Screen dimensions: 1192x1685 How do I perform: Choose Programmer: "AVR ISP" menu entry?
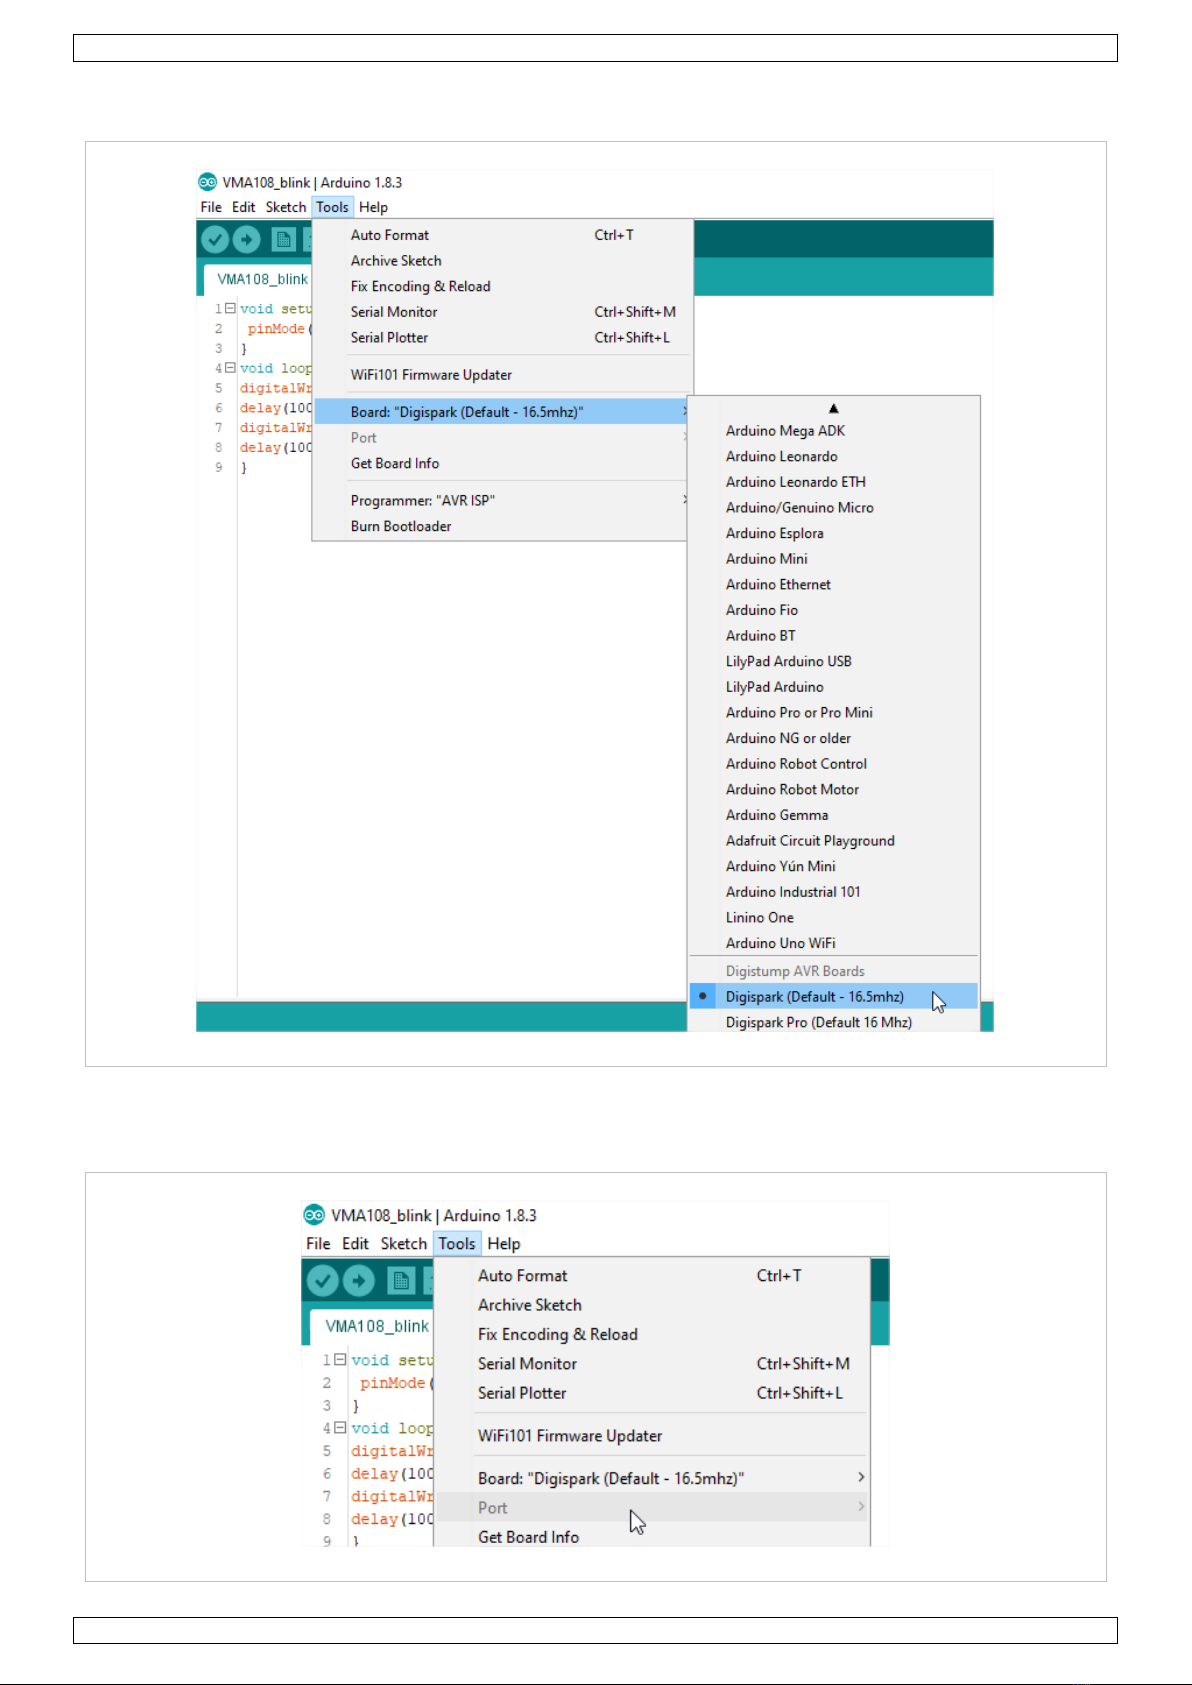pyautogui.click(x=500, y=500)
